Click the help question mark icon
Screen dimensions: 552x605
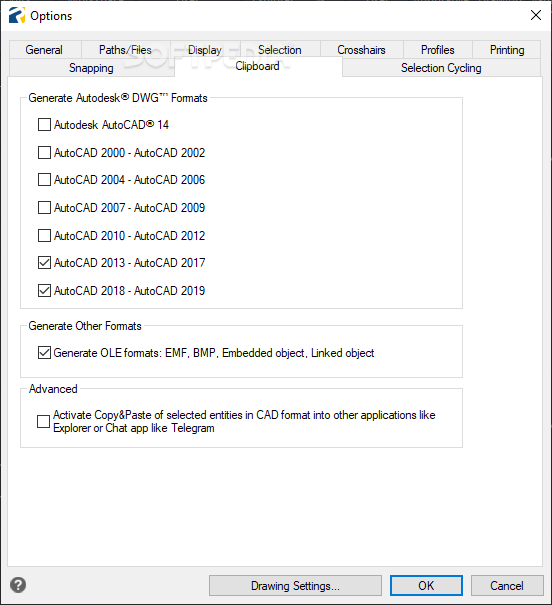(18, 585)
